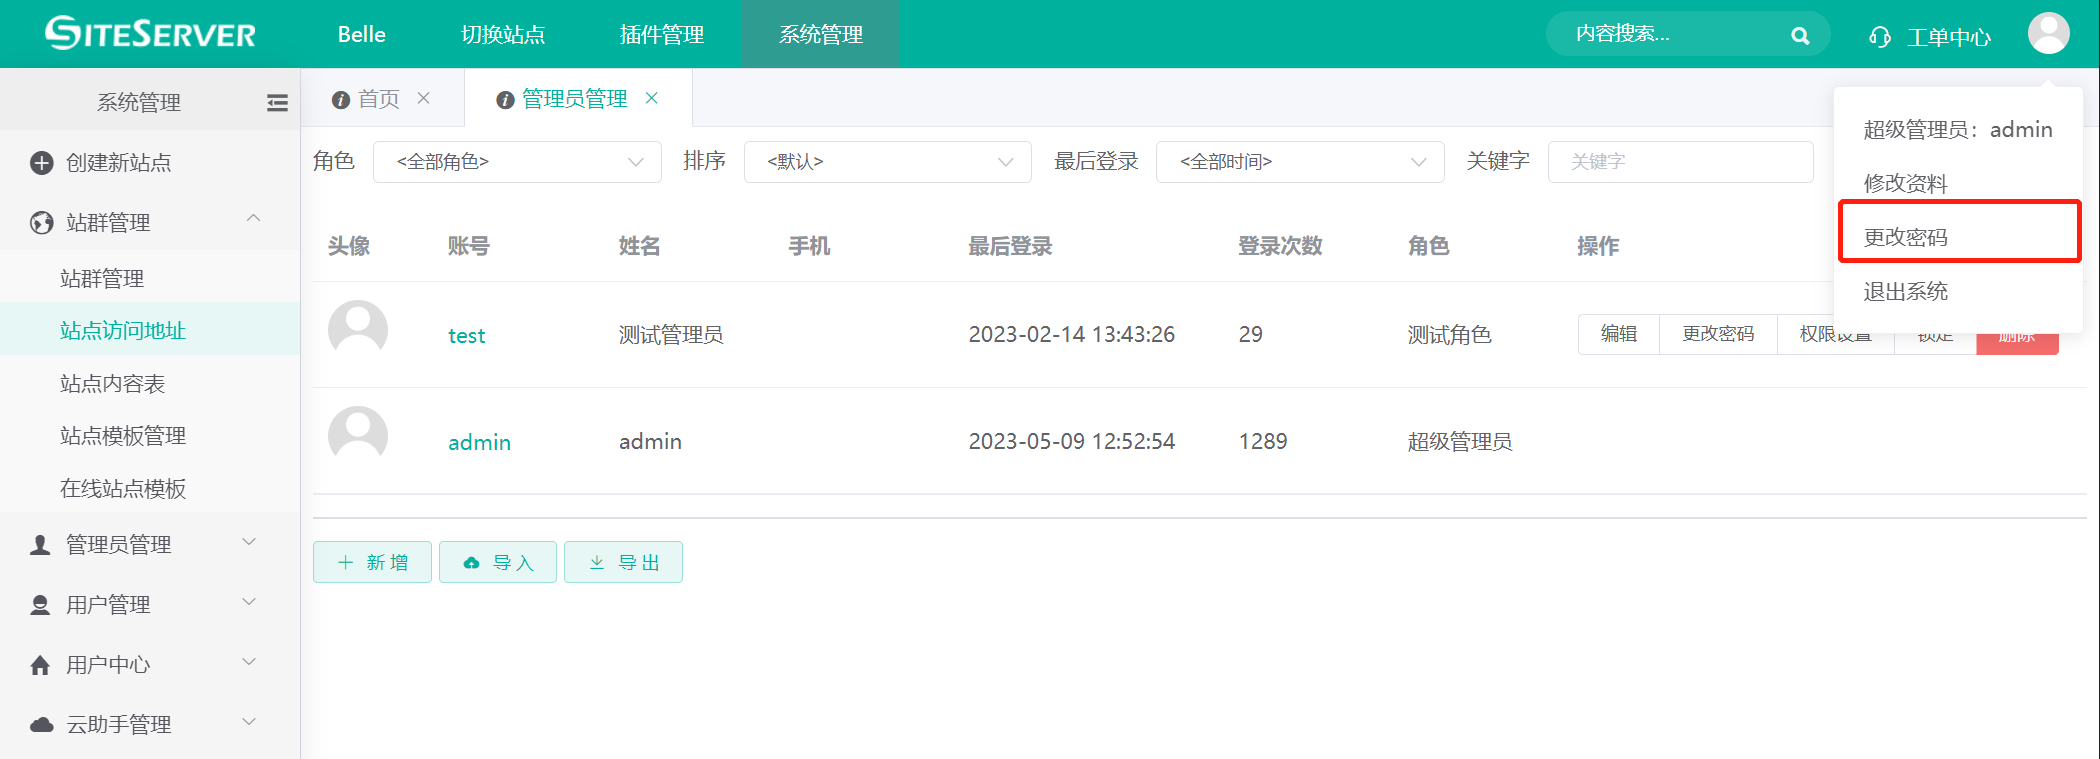
Task: Open the user avatar menu in header
Action: [2048, 33]
